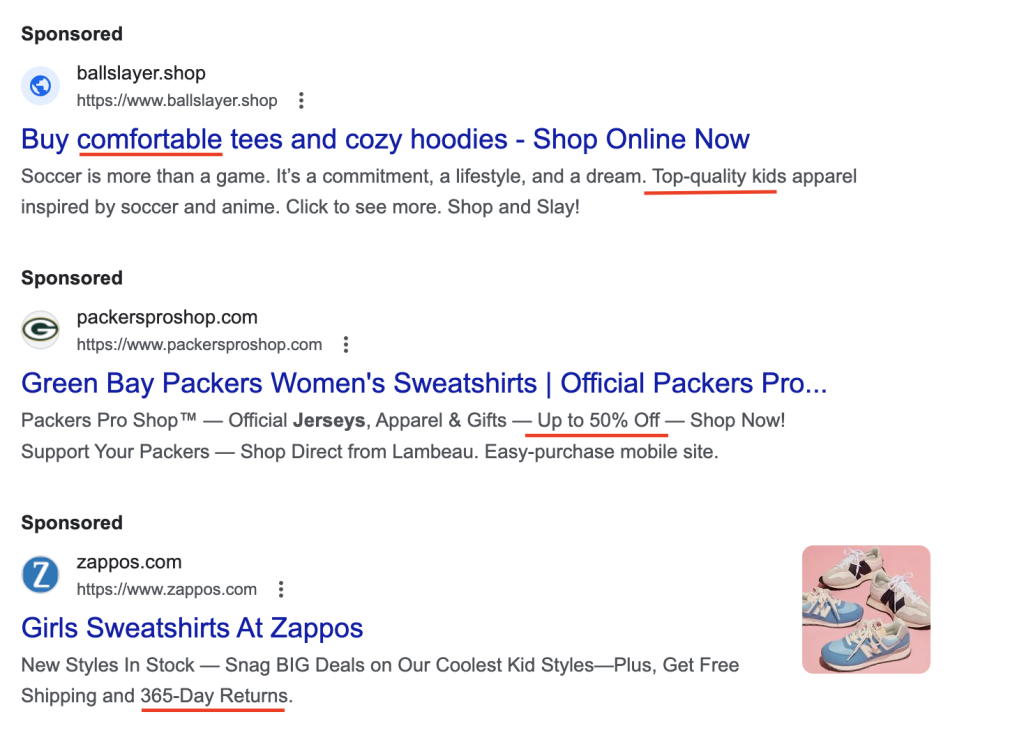Click the https://www.zappos.com URL text
Viewport: 1024px width, 749px height.
pyautogui.click(x=167, y=589)
